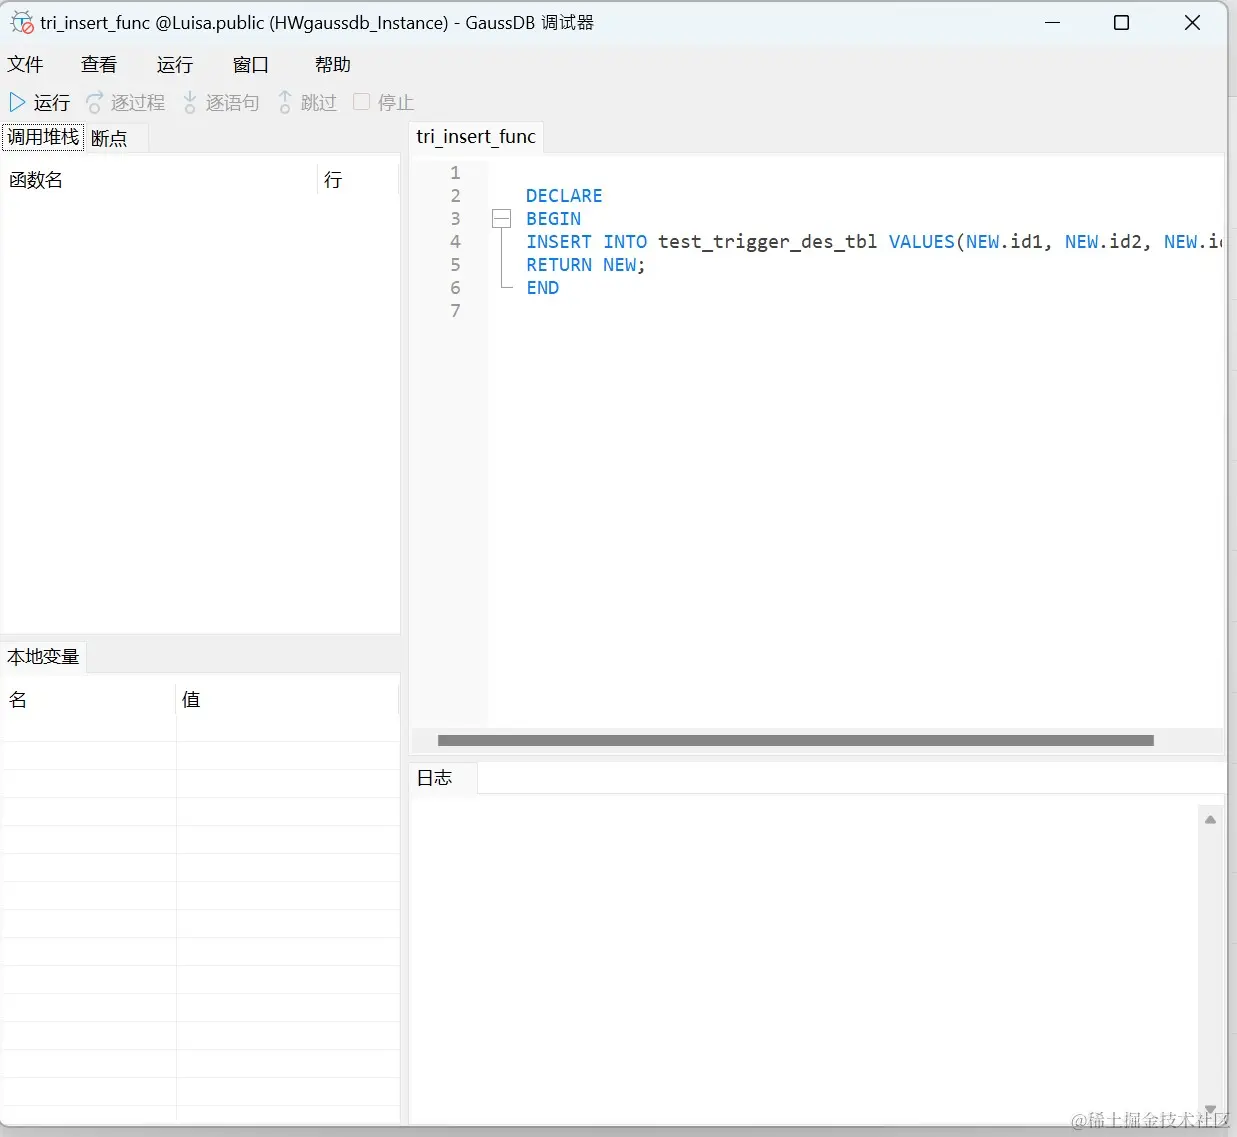This screenshot has height=1137, width=1237.
Task: Click test_trigger_des_tbl in the INSERT line
Action: [767, 242]
